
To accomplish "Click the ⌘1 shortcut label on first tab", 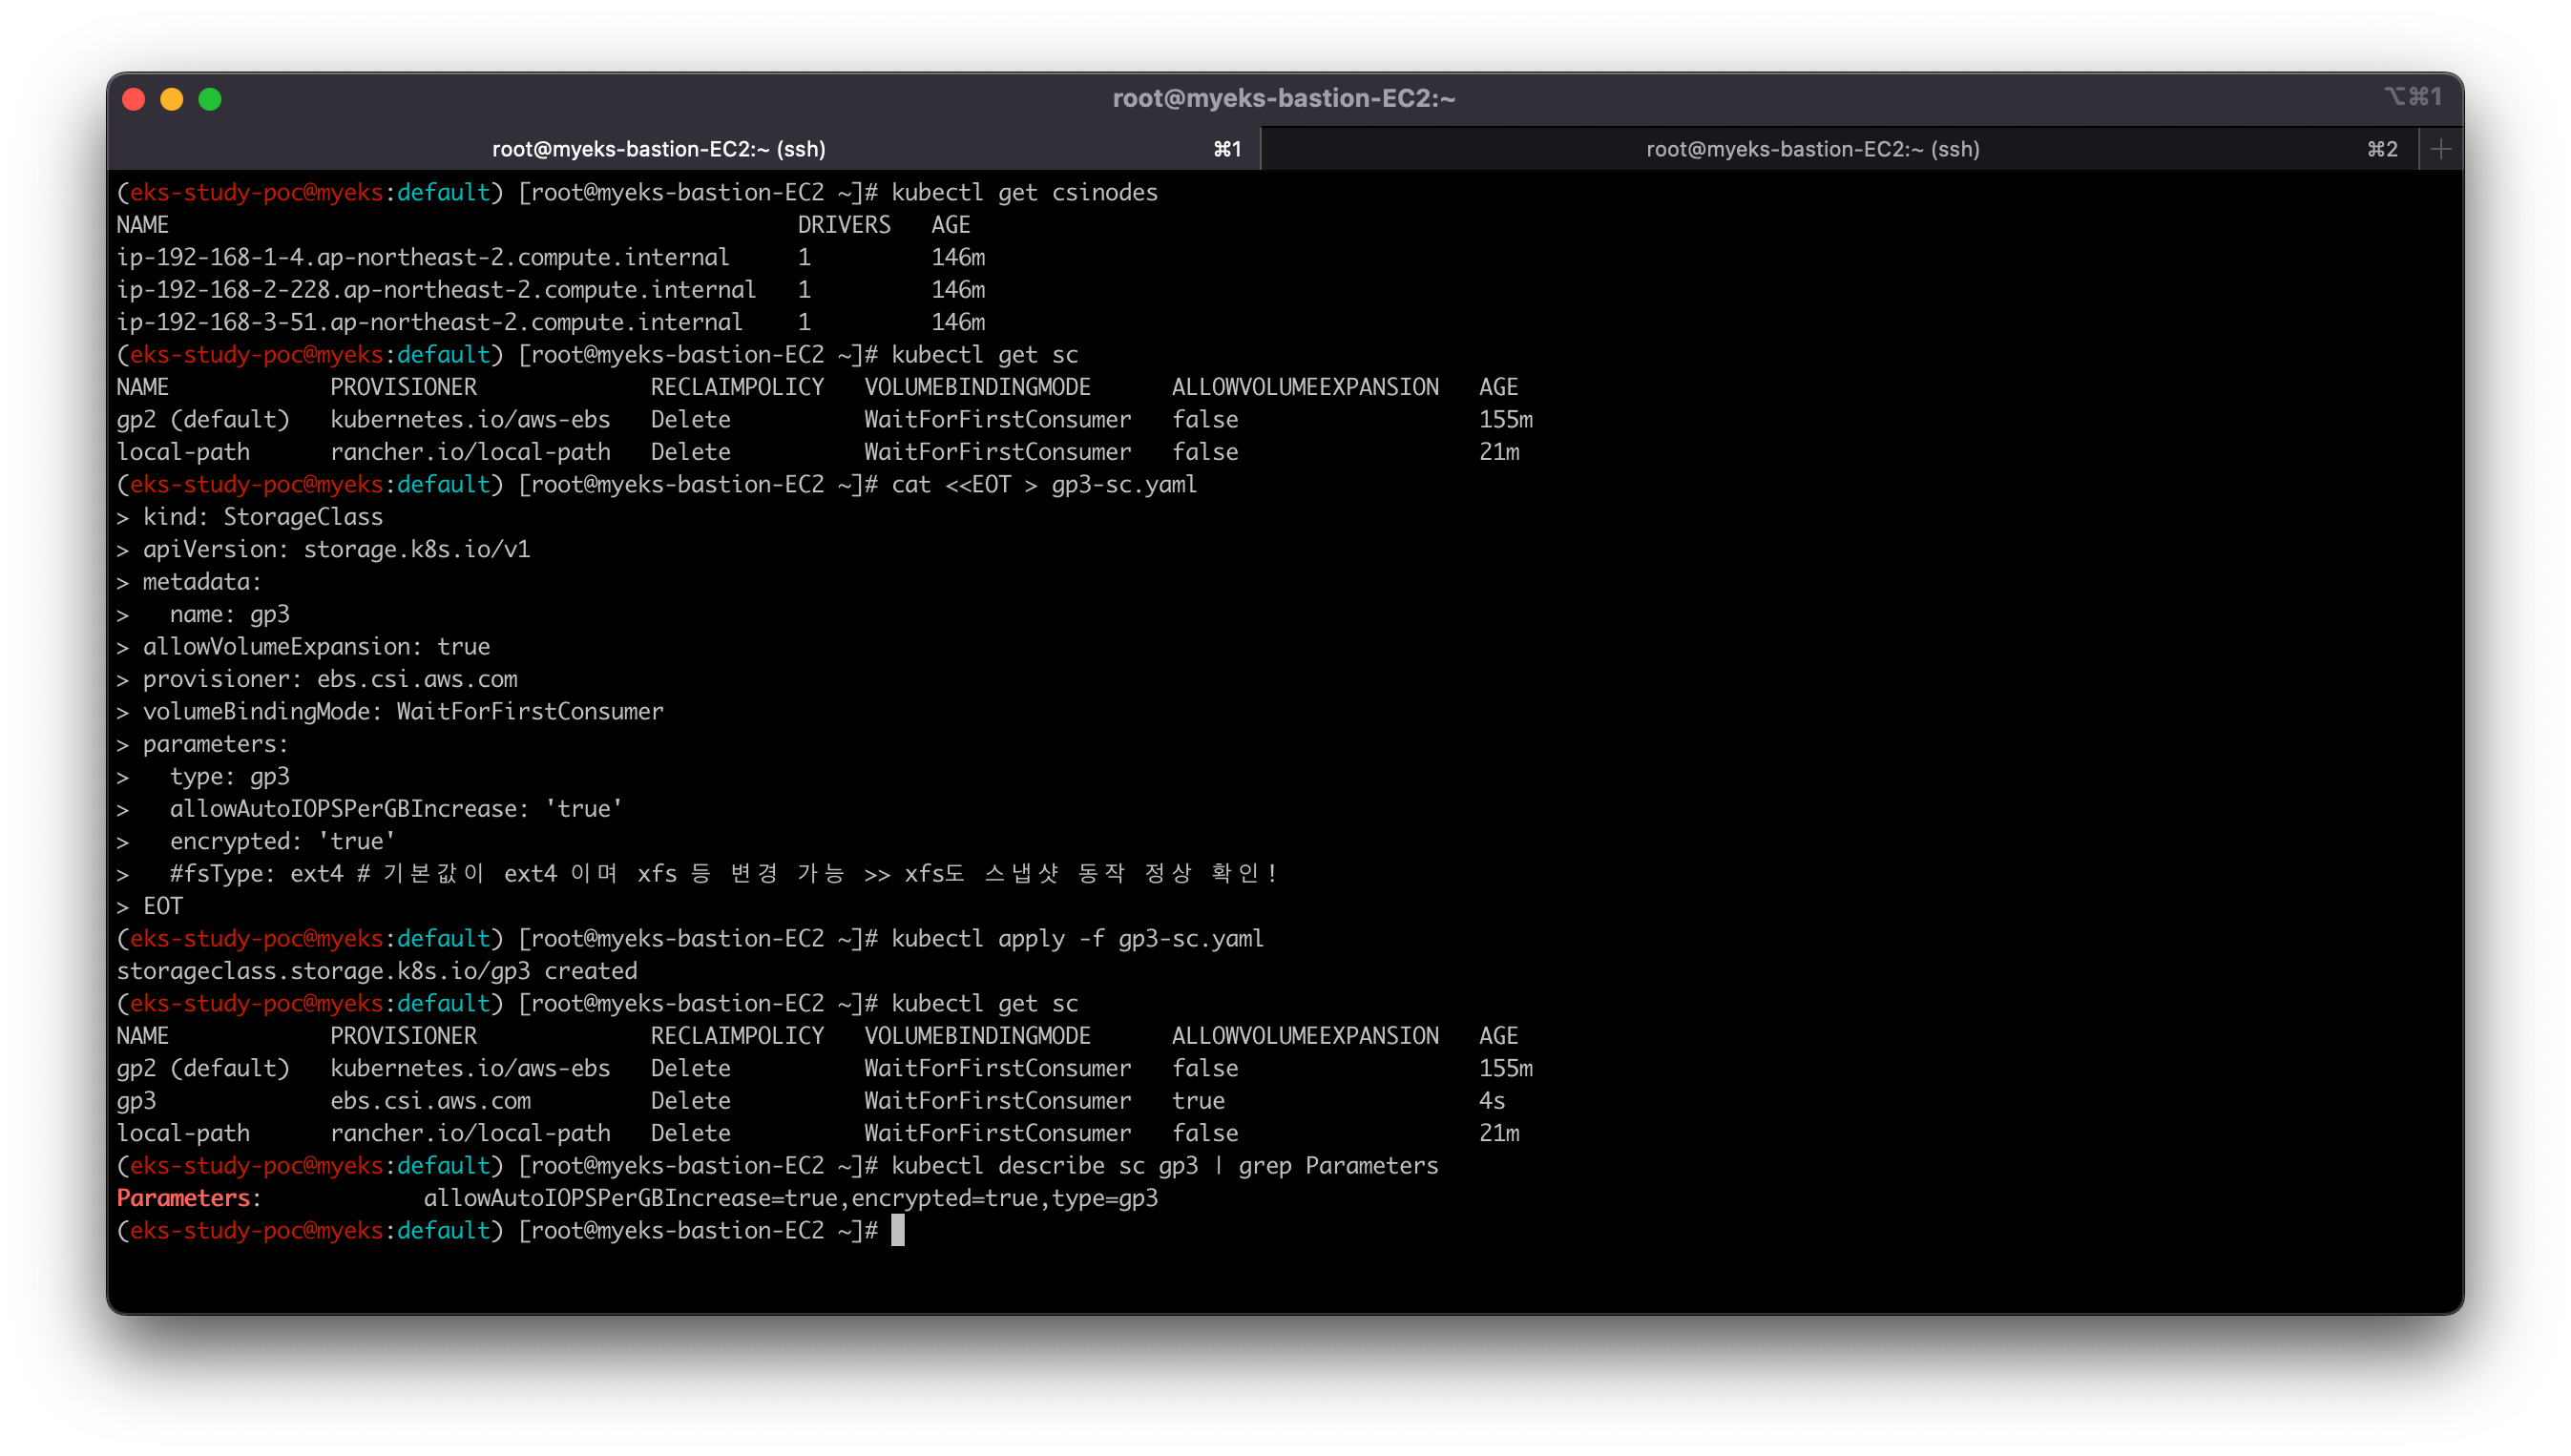I will 1227,149.
